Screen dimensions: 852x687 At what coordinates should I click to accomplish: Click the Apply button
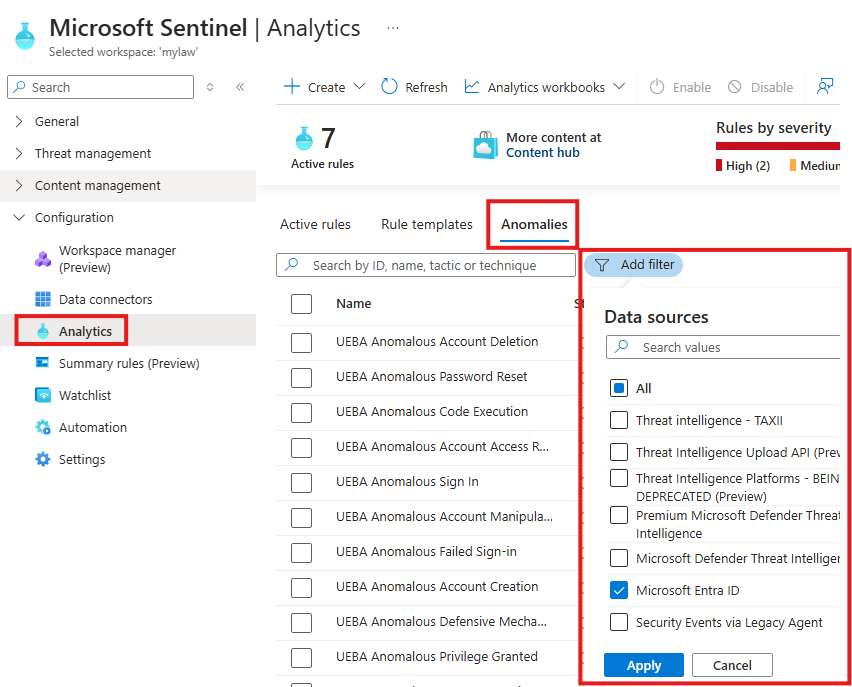pos(644,665)
